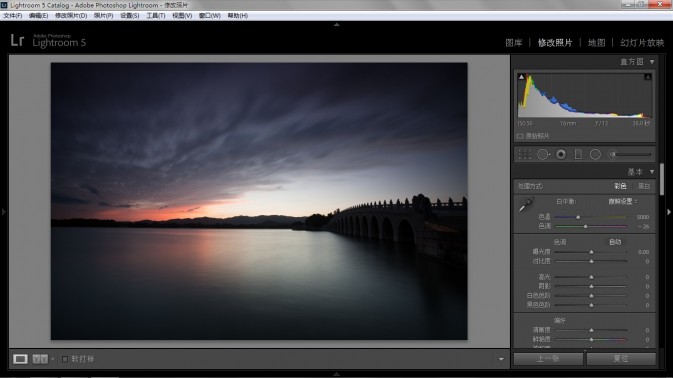Activate the red eye correction tool
673x378 pixels.
(x=561, y=154)
